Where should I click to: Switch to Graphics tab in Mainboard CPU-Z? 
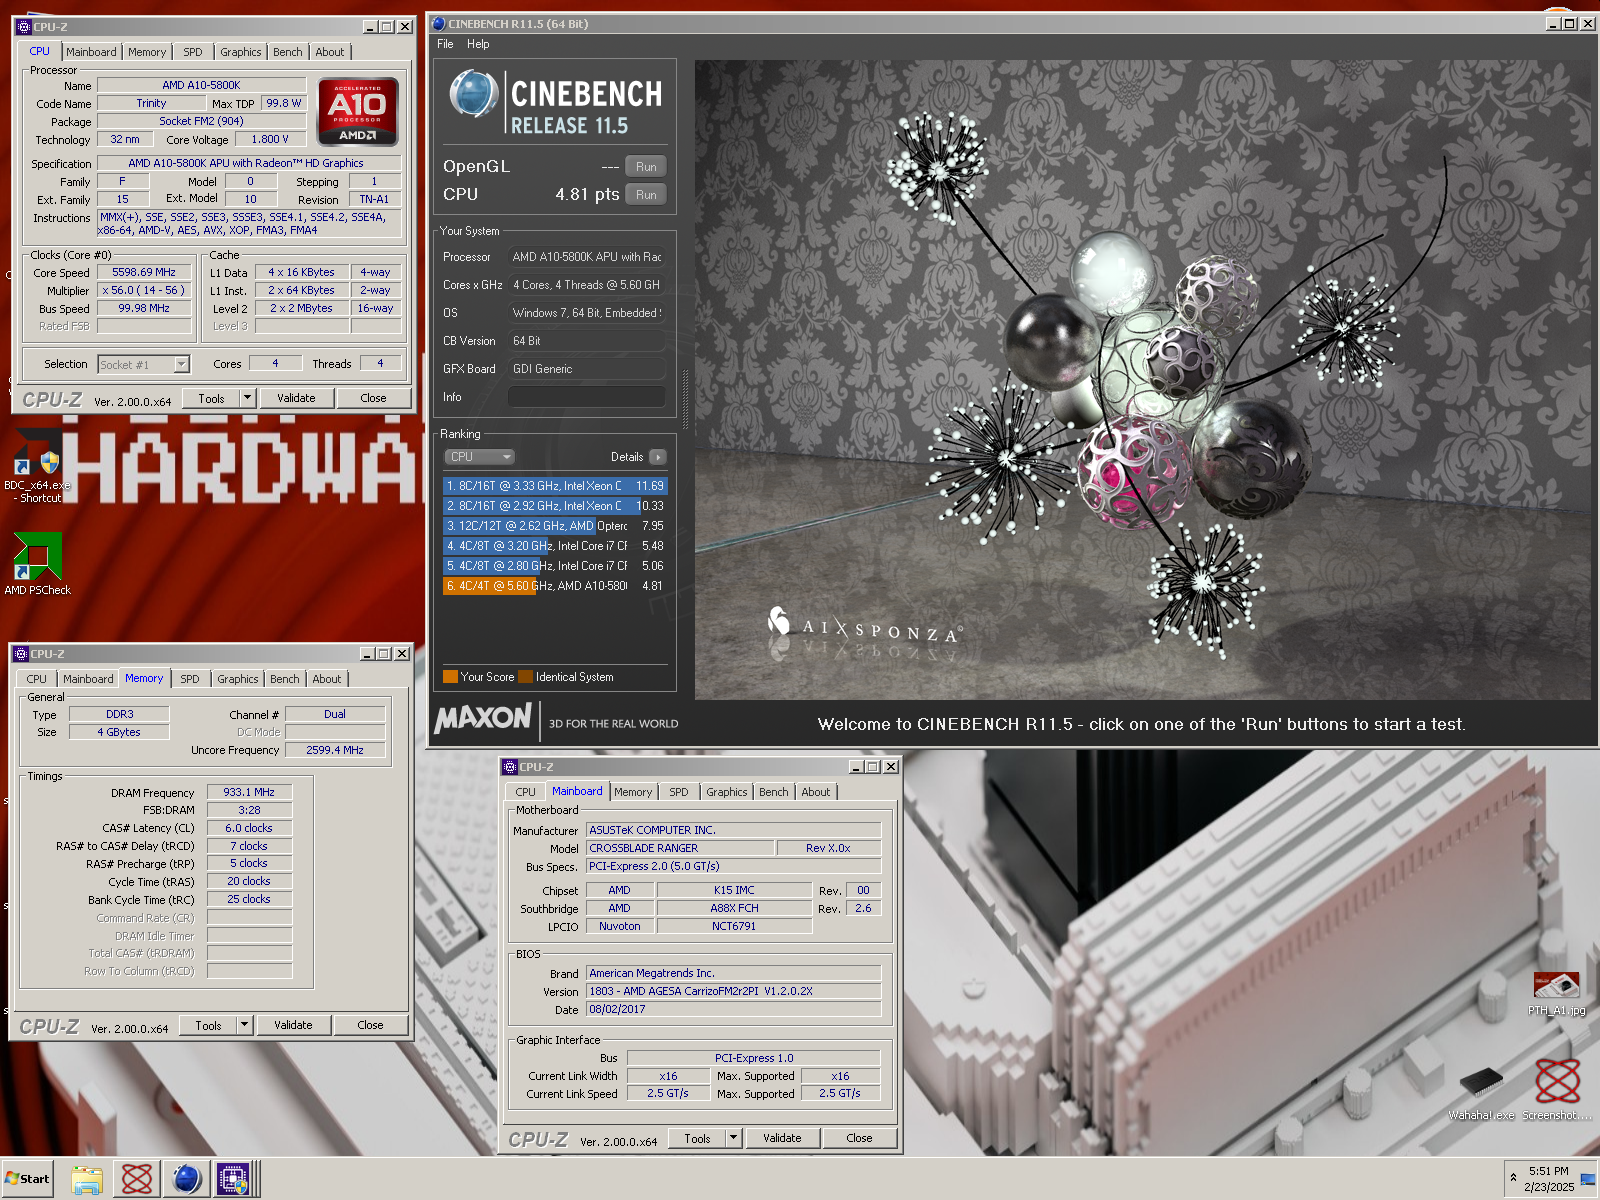coord(727,792)
